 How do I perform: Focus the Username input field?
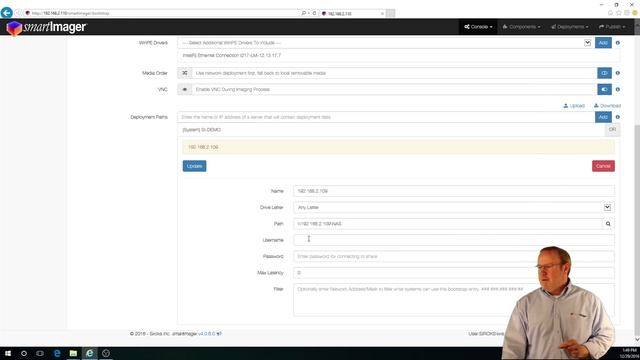click(454, 240)
